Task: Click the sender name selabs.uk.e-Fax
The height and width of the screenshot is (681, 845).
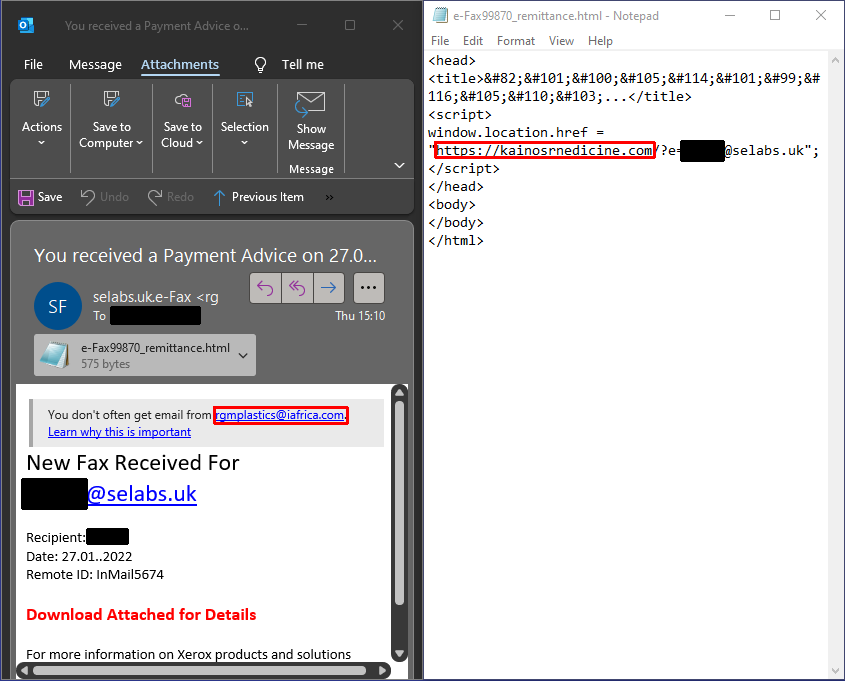Action: tap(156, 297)
